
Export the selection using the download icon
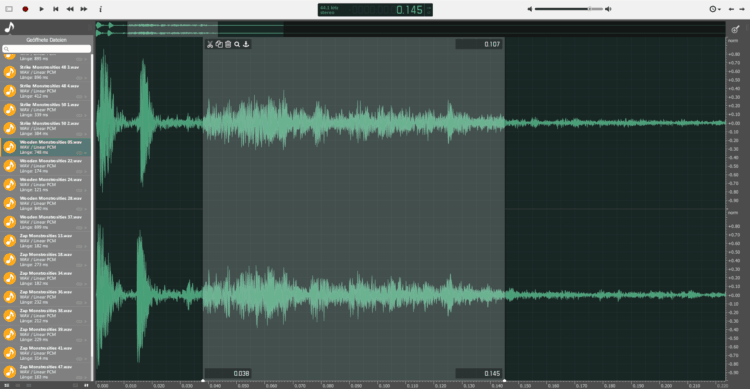point(246,44)
